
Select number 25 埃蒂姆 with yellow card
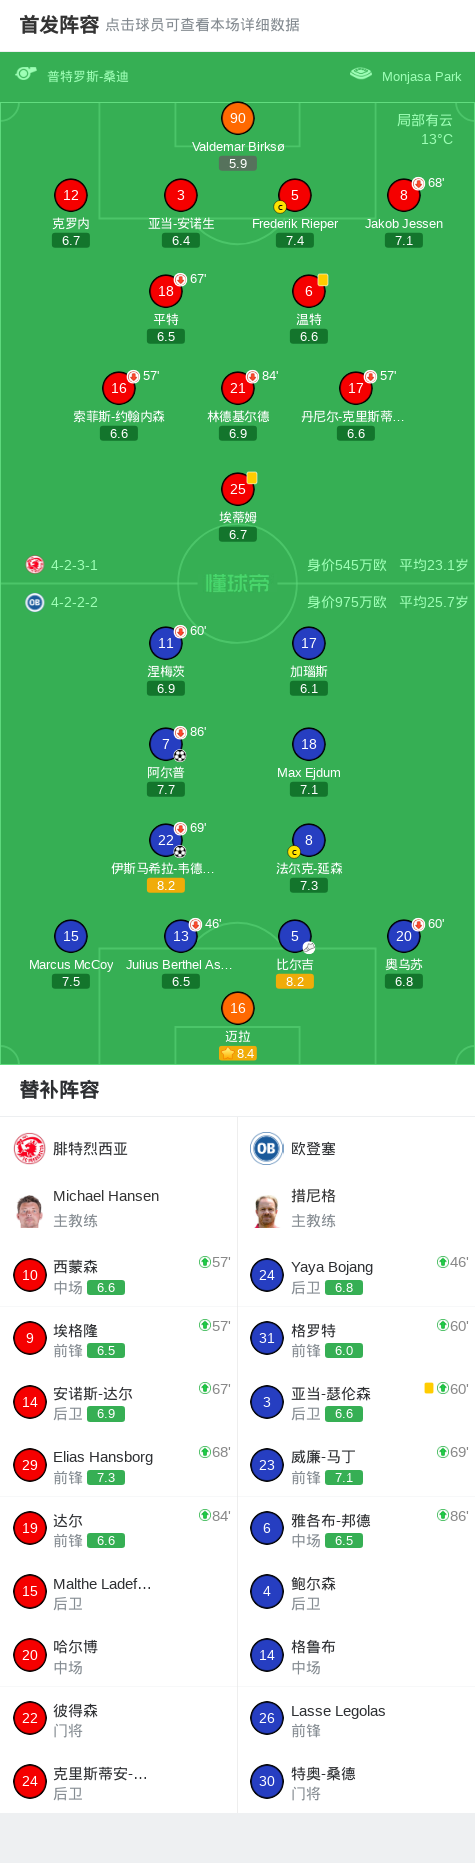click(x=238, y=489)
